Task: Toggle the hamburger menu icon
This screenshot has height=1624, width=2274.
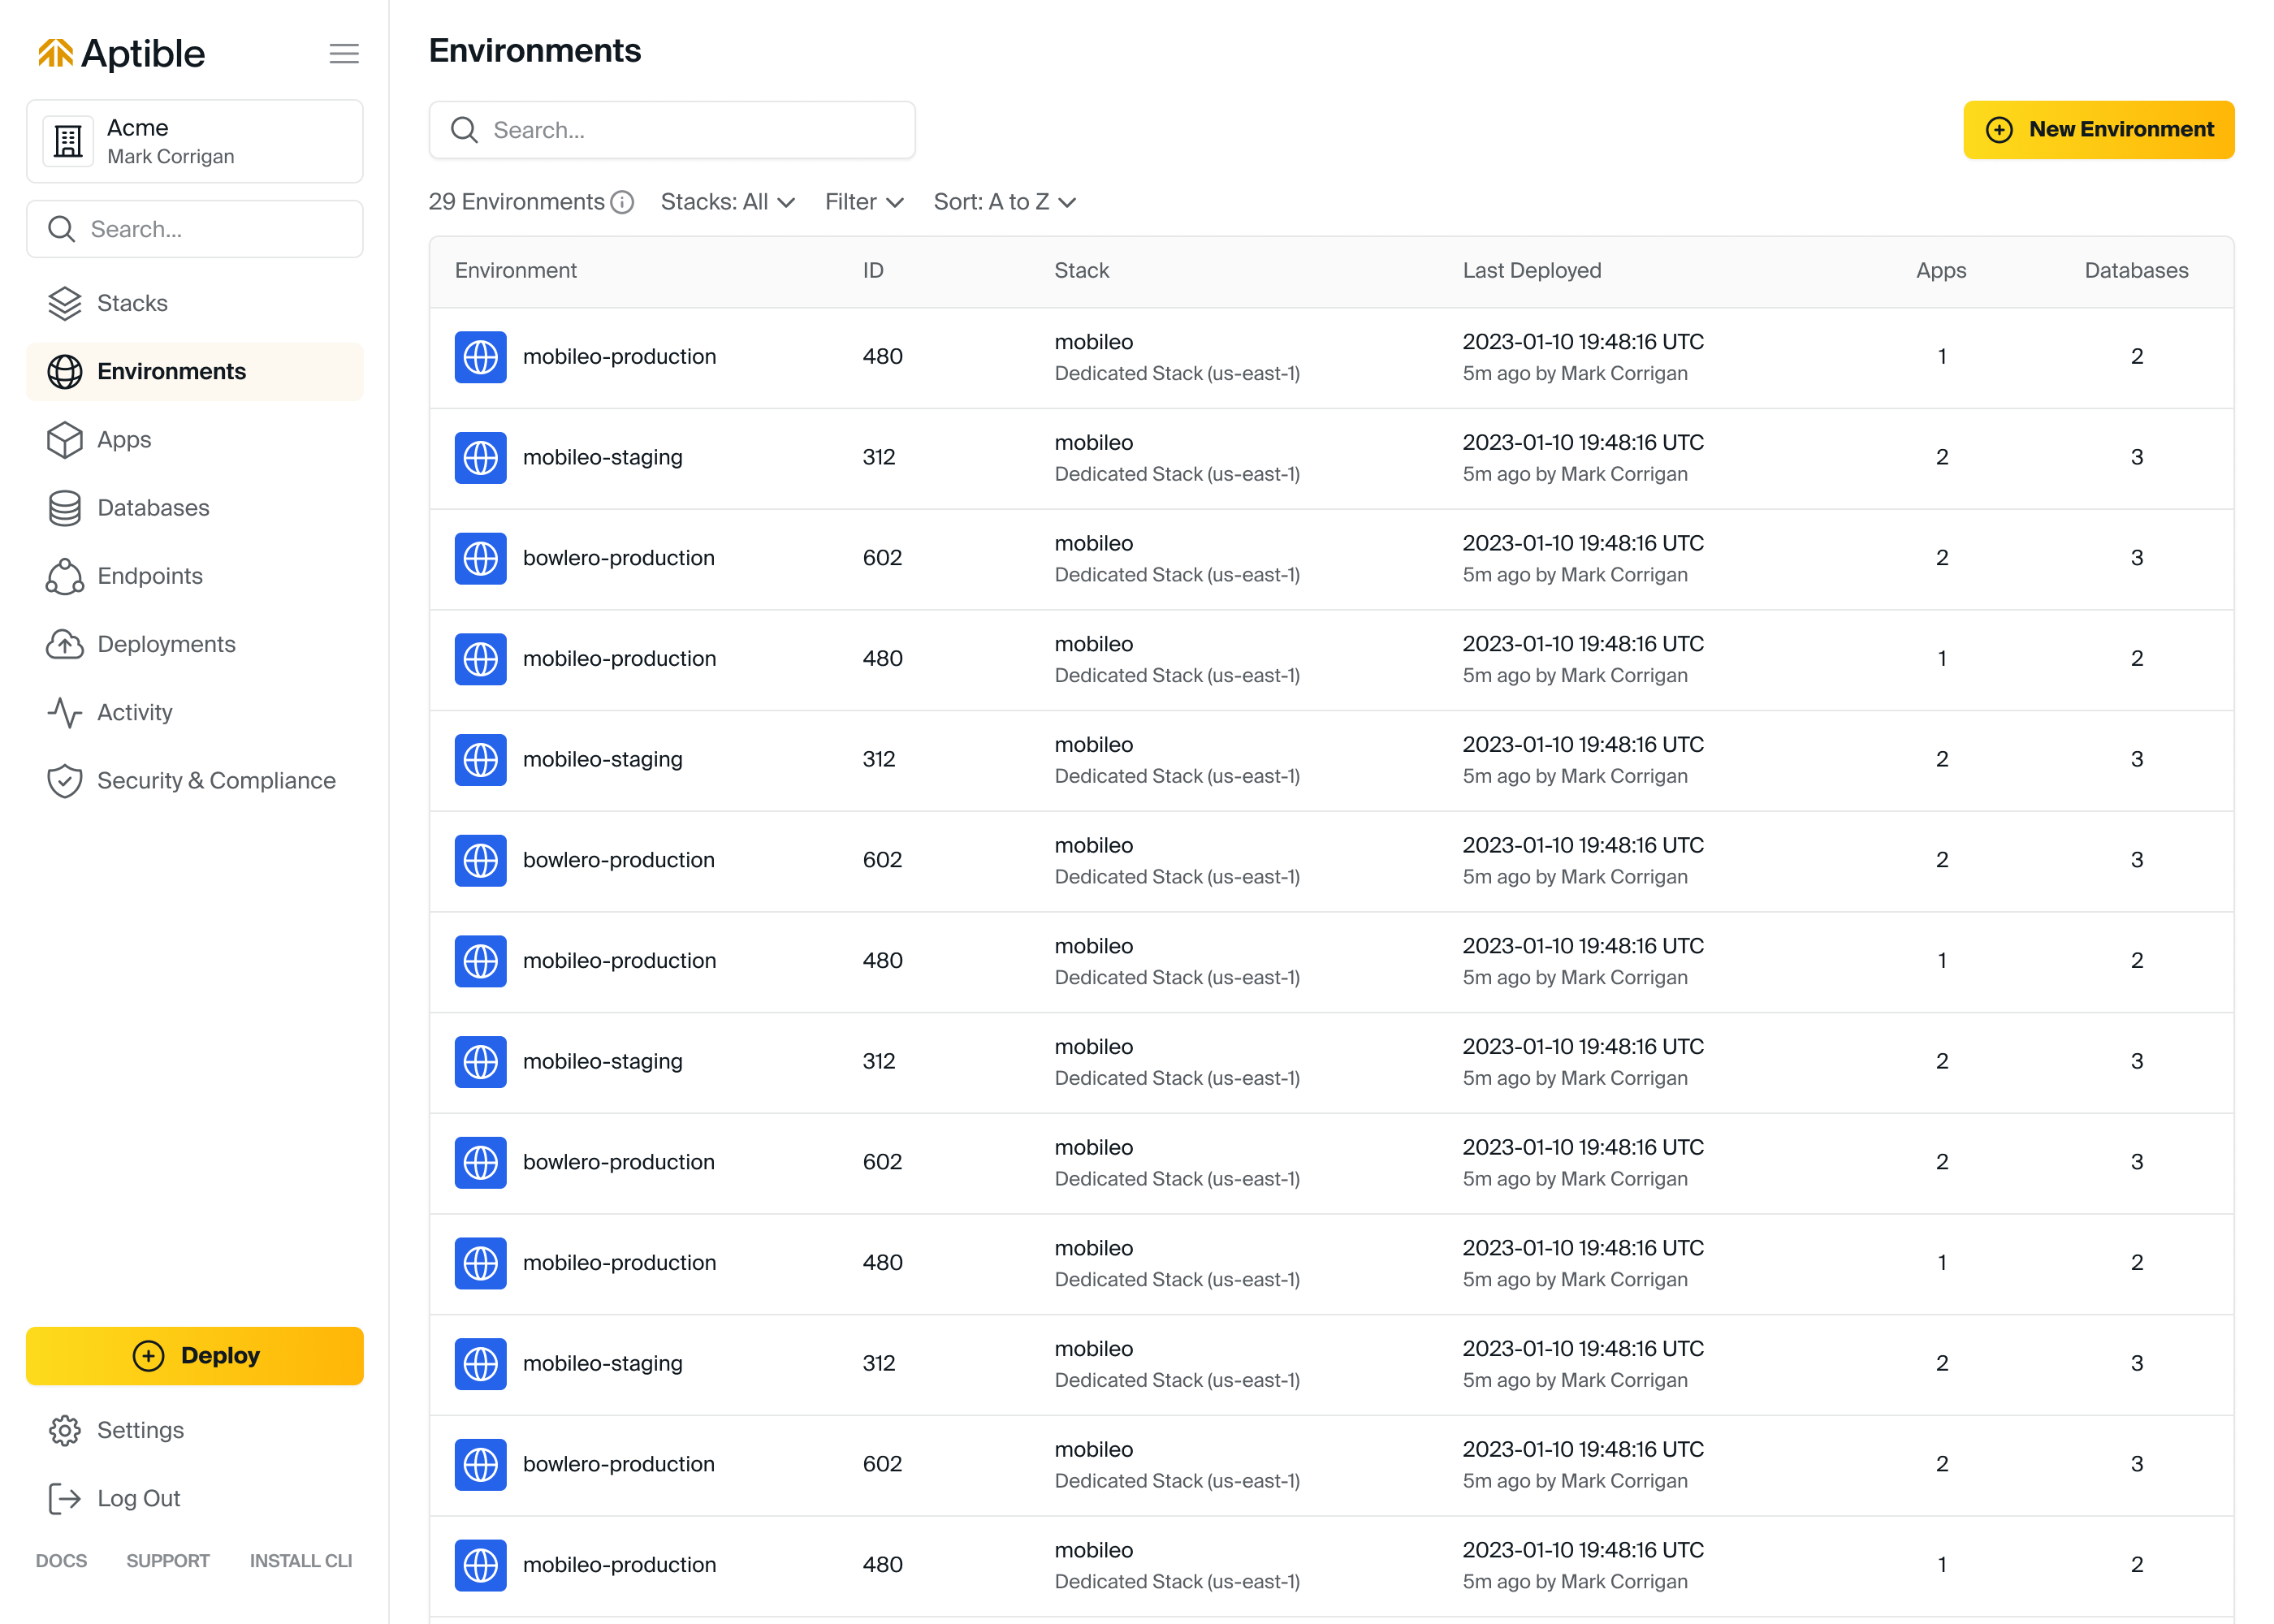Action: pyautogui.click(x=344, y=54)
